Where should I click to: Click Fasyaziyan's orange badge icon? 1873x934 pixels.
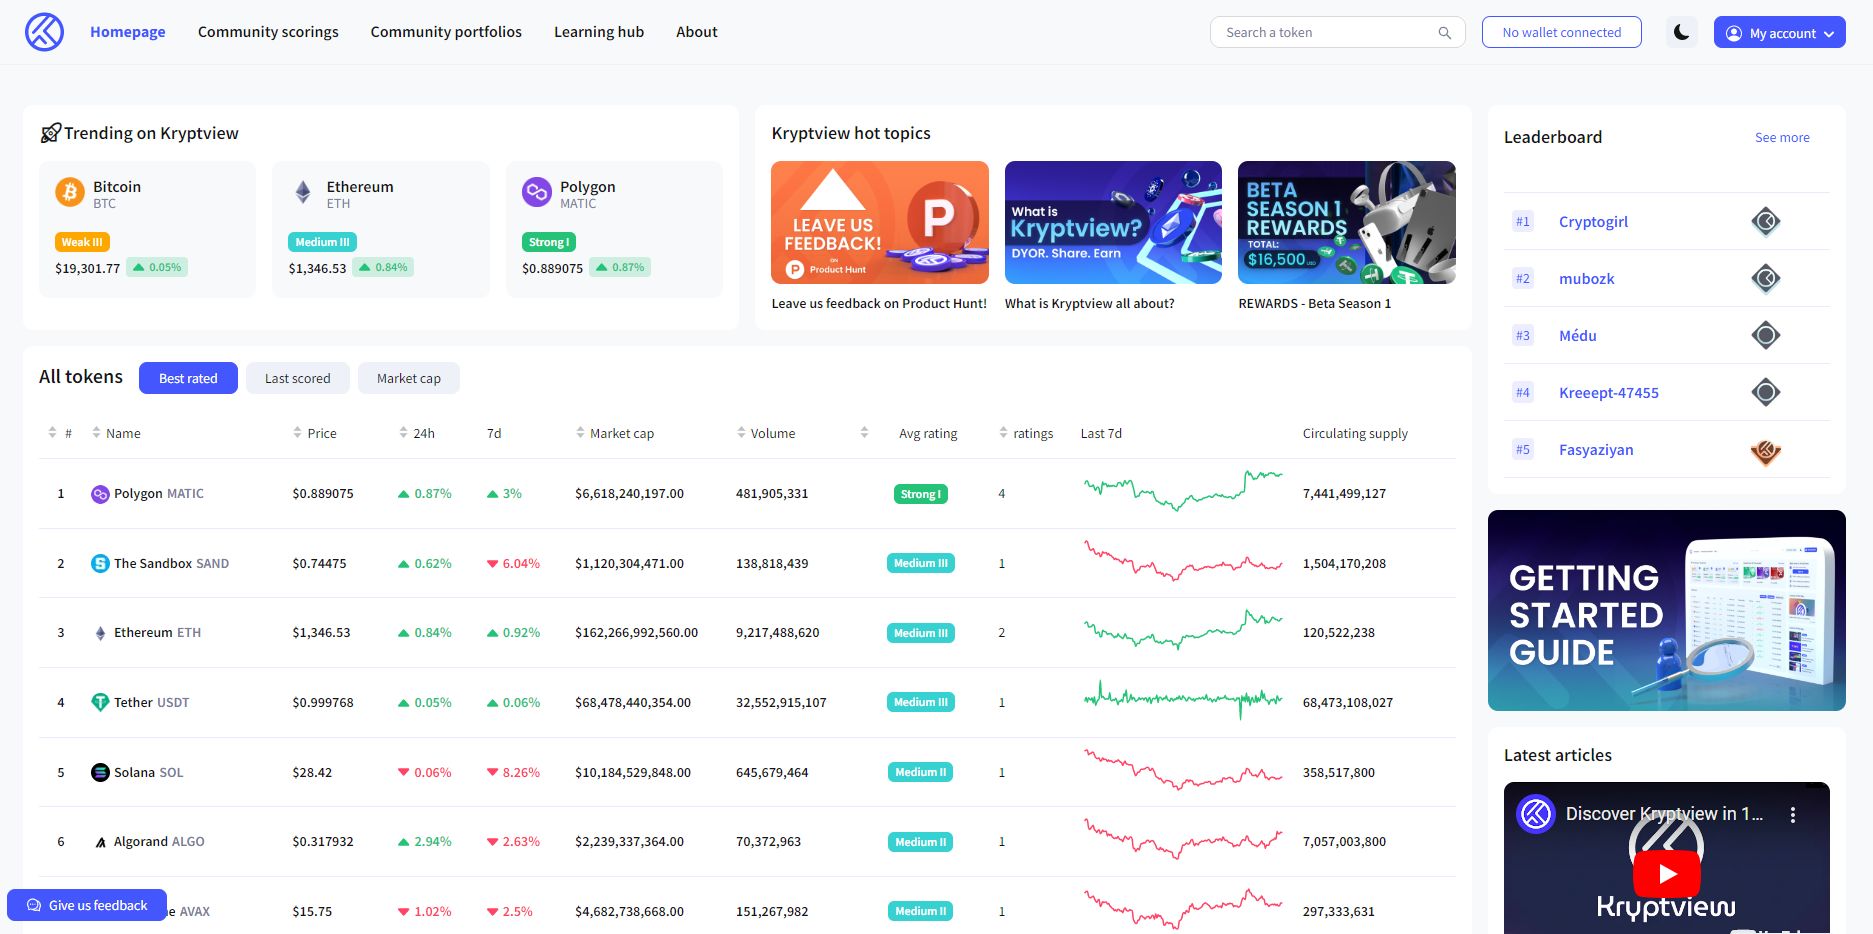coord(1765,451)
